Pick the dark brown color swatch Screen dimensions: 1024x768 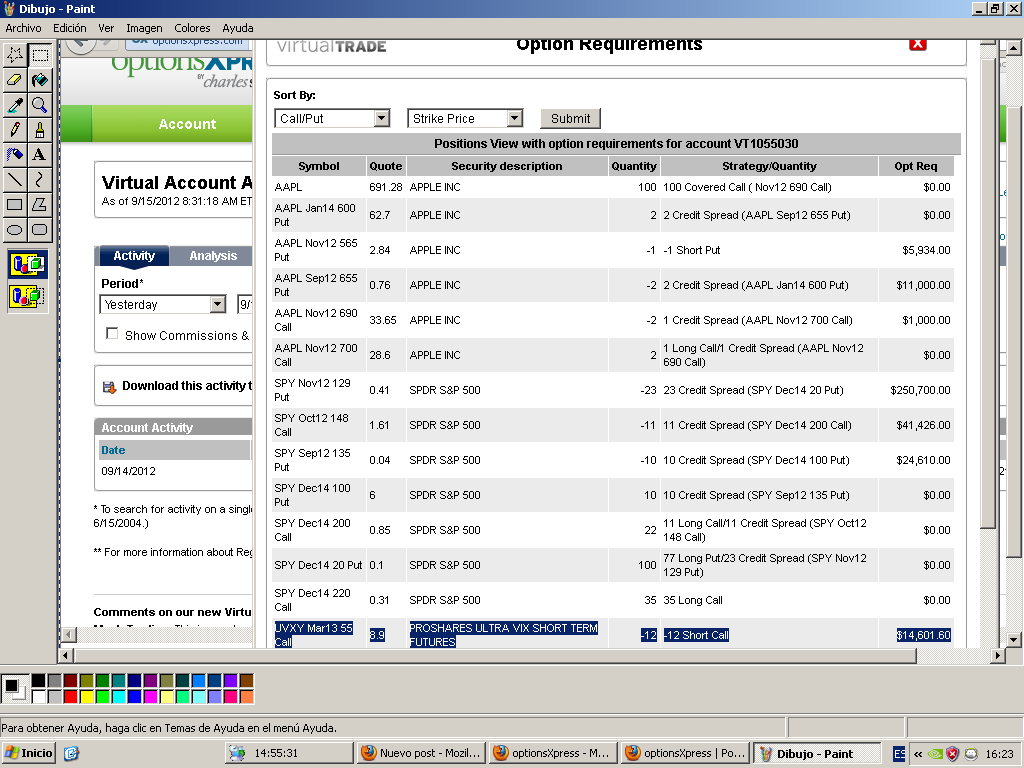coord(246,681)
